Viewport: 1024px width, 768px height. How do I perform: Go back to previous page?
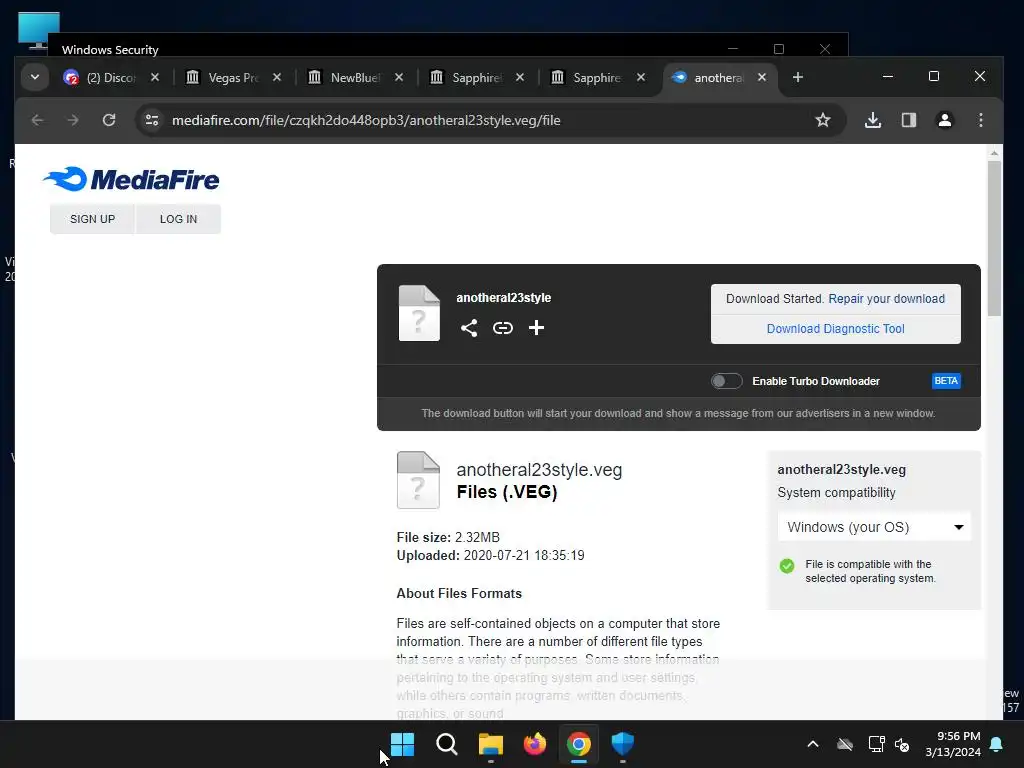click(38, 120)
